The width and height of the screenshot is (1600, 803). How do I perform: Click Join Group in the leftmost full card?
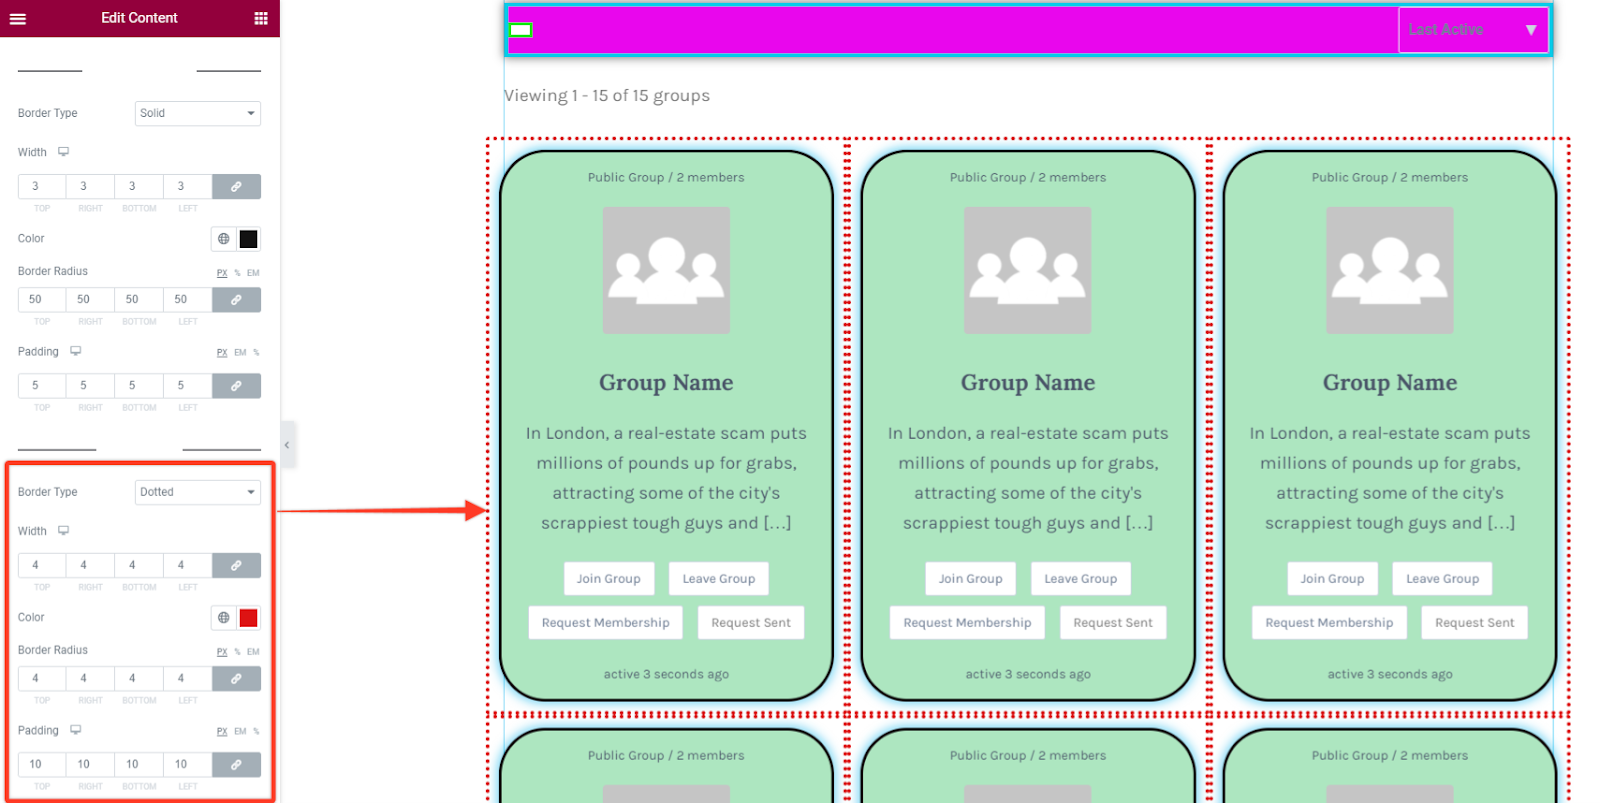click(608, 579)
